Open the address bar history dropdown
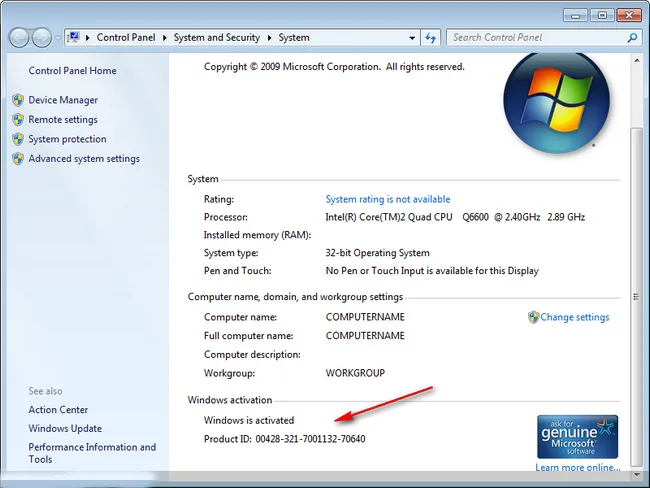 coord(412,38)
